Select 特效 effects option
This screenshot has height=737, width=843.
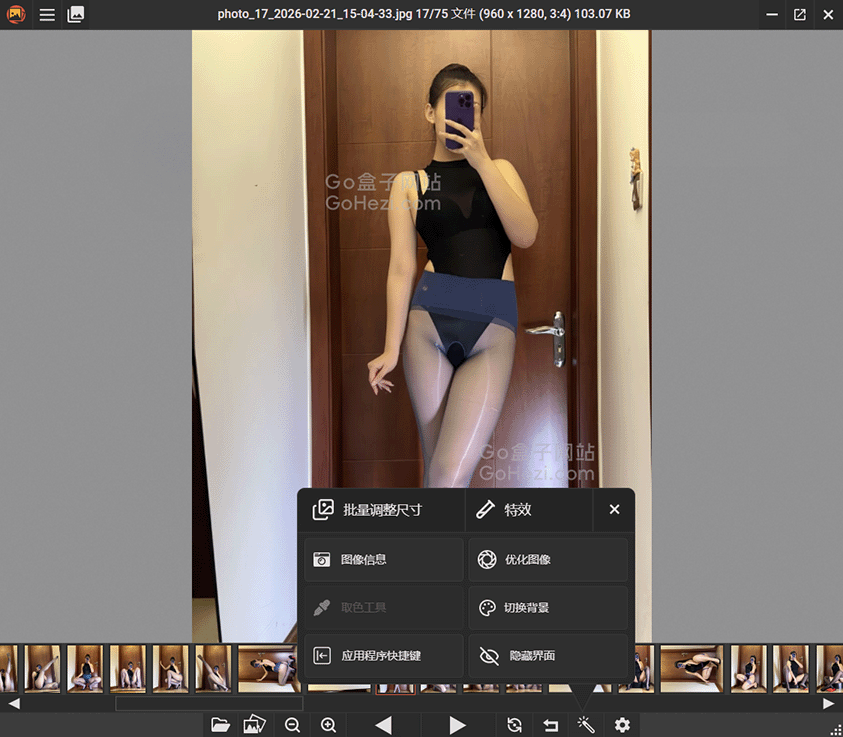(529, 510)
